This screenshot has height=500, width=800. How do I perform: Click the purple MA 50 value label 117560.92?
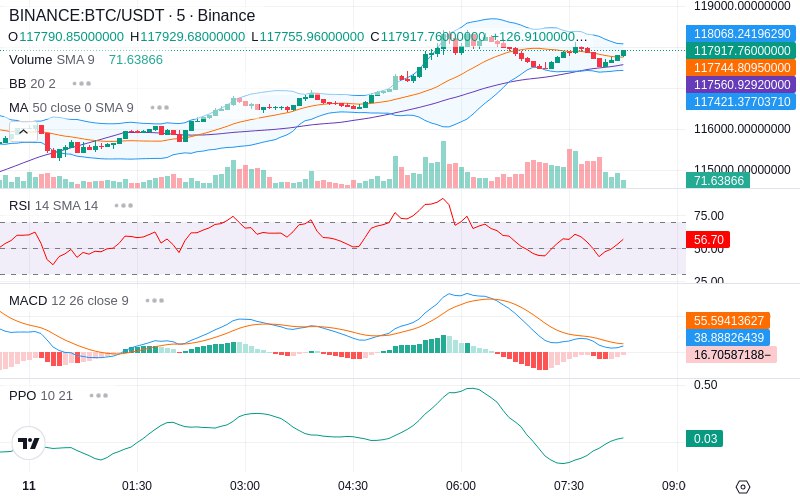pos(741,85)
